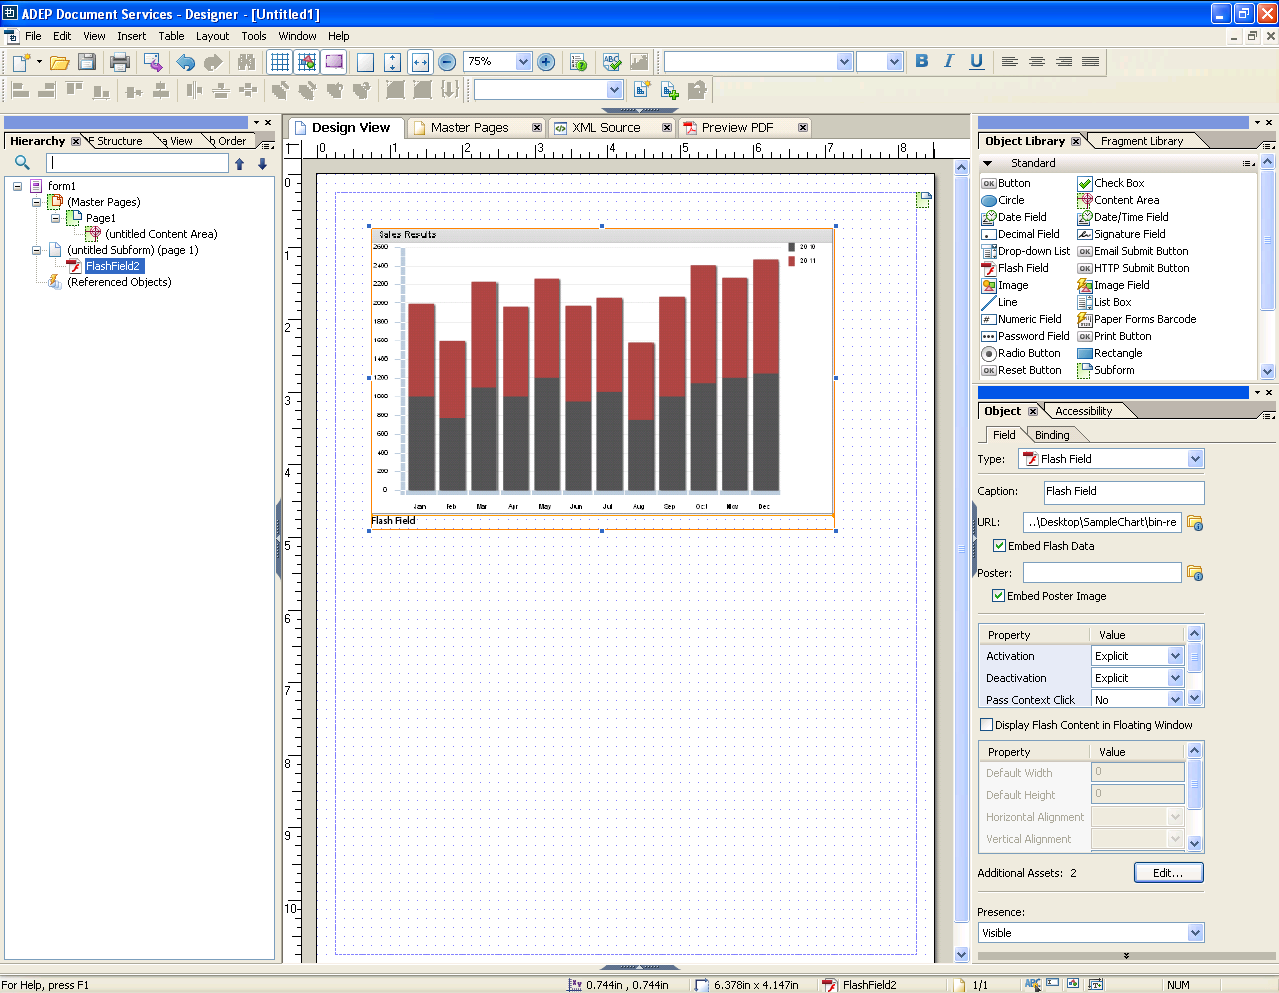Viewport: 1279px width, 993px height.
Task: Open the Layout menu
Action: [x=212, y=36]
